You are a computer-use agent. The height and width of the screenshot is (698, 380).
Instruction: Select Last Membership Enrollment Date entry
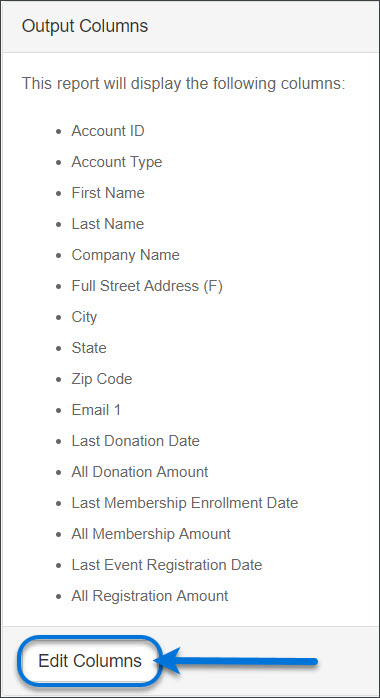pos(185,503)
